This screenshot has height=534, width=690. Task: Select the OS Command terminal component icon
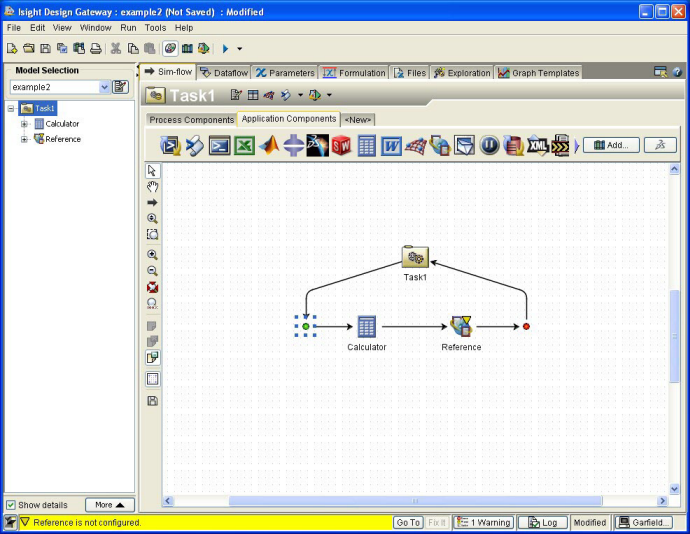[220, 146]
